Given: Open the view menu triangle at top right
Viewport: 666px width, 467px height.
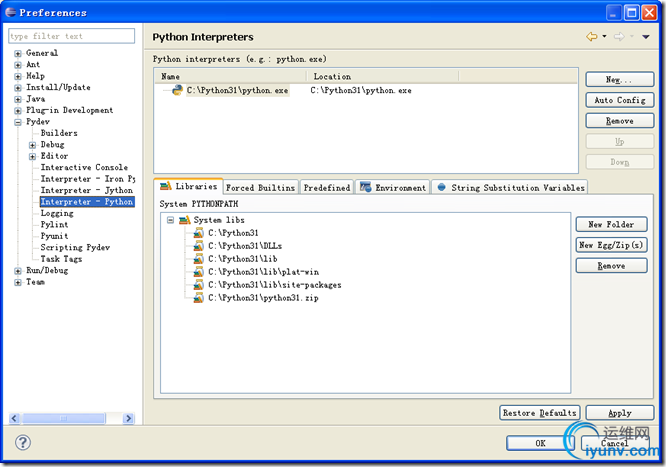Looking at the screenshot, I should click(646, 37).
